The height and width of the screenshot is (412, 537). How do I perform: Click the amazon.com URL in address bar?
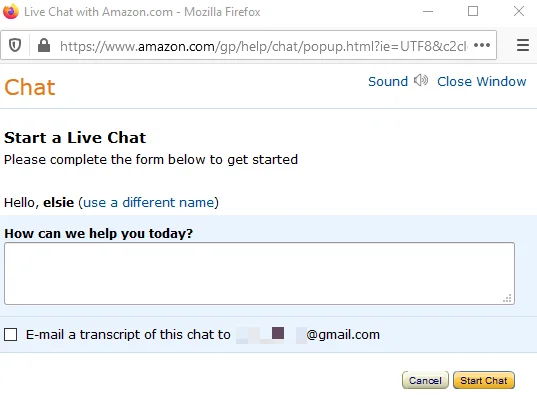point(263,46)
